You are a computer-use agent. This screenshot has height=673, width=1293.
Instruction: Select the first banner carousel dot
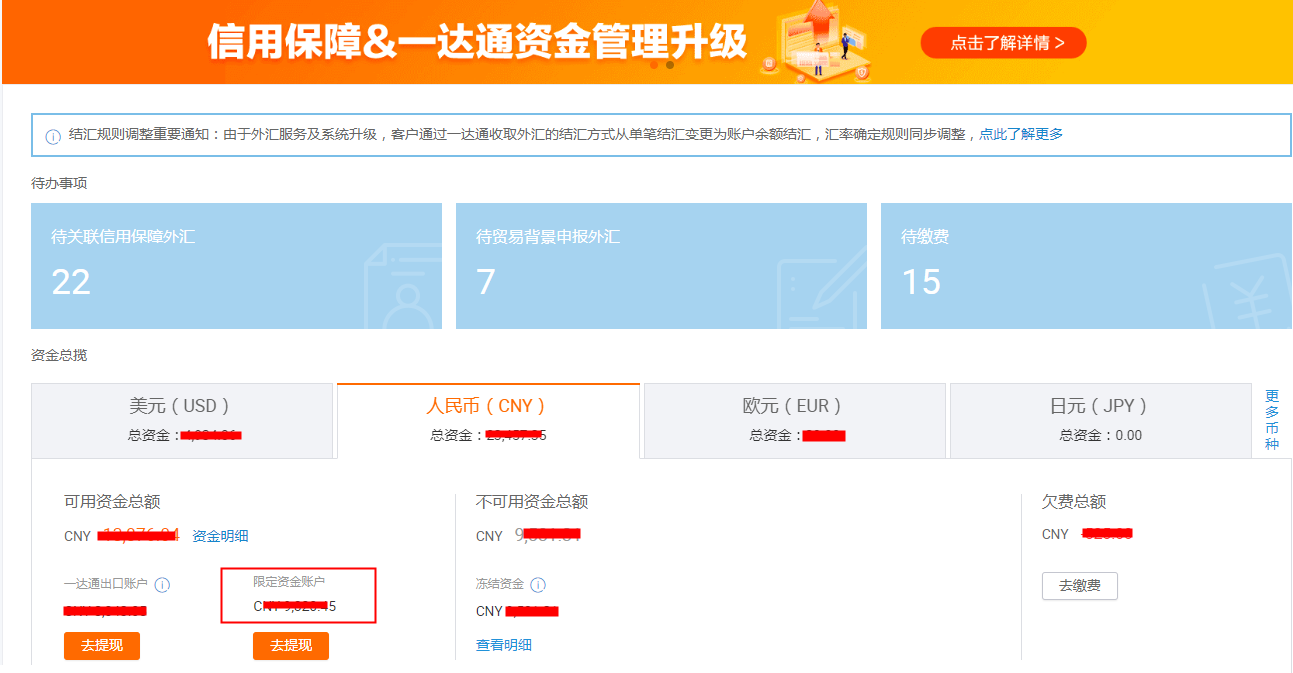point(655,65)
